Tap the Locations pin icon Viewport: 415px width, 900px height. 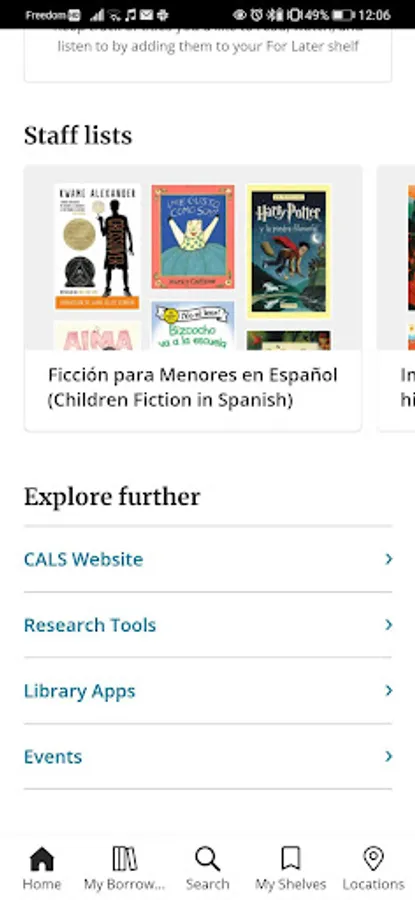coord(374,859)
